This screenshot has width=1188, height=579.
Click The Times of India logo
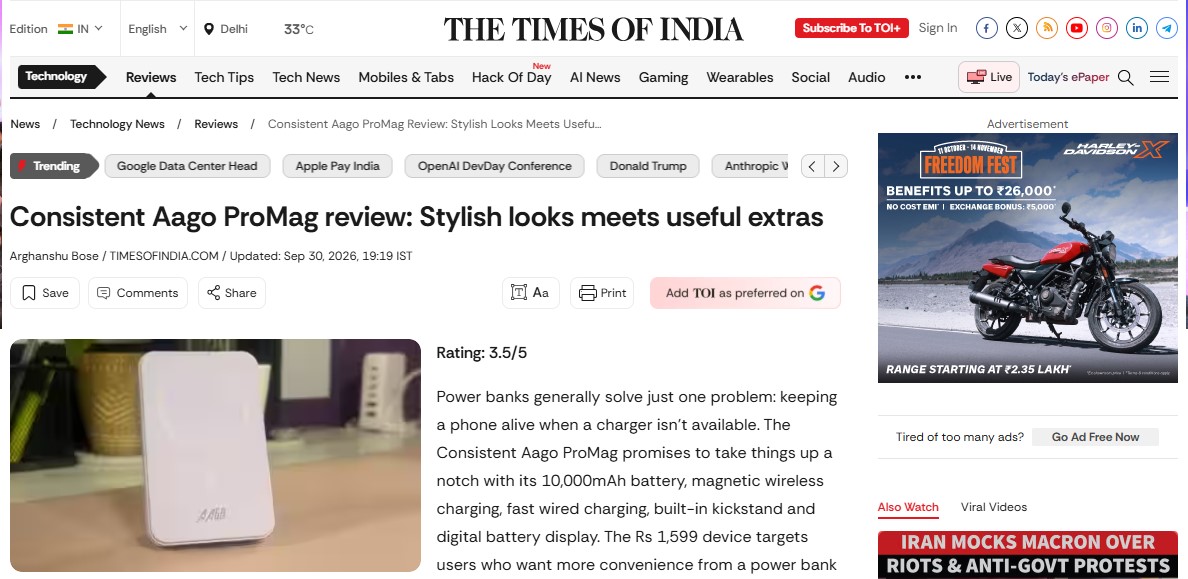point(593,29)
